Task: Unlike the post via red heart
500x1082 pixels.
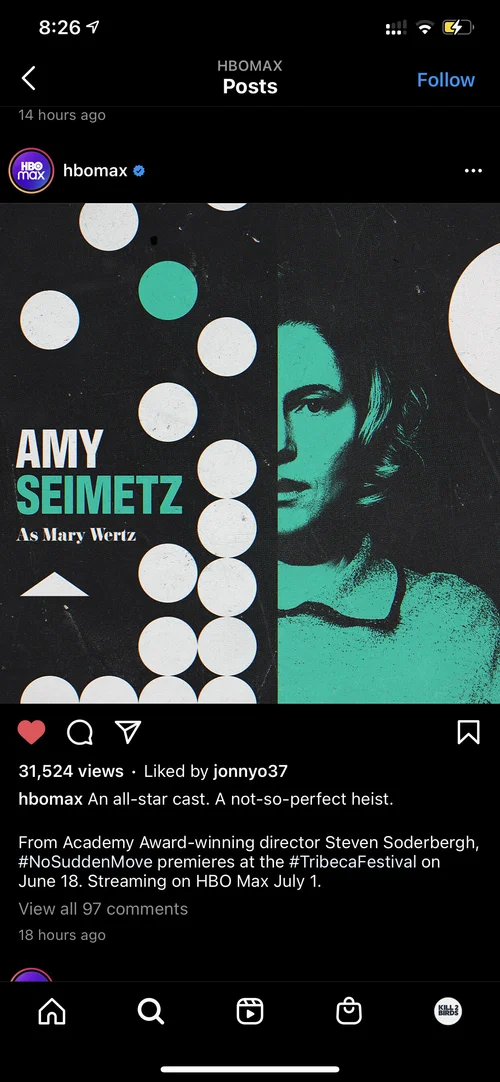Action: (31, 732)
